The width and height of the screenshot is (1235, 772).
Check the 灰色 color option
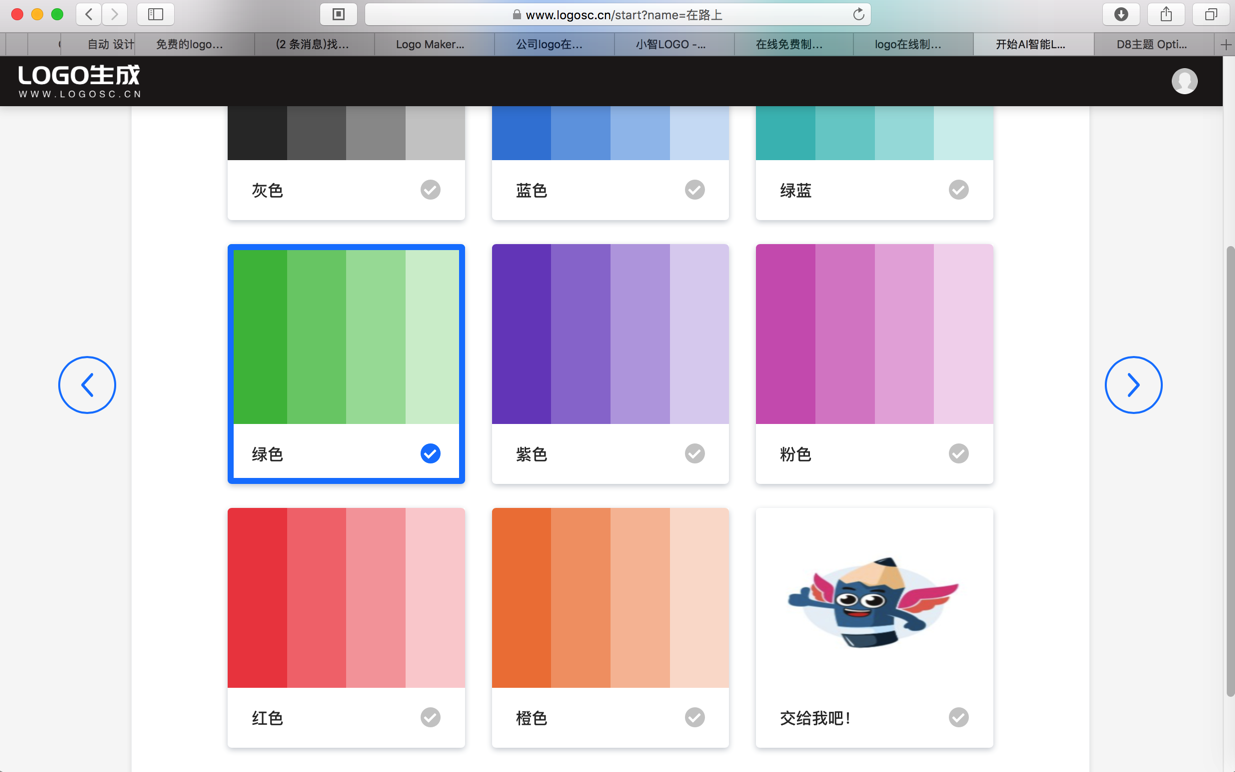(x=430, y=190)
